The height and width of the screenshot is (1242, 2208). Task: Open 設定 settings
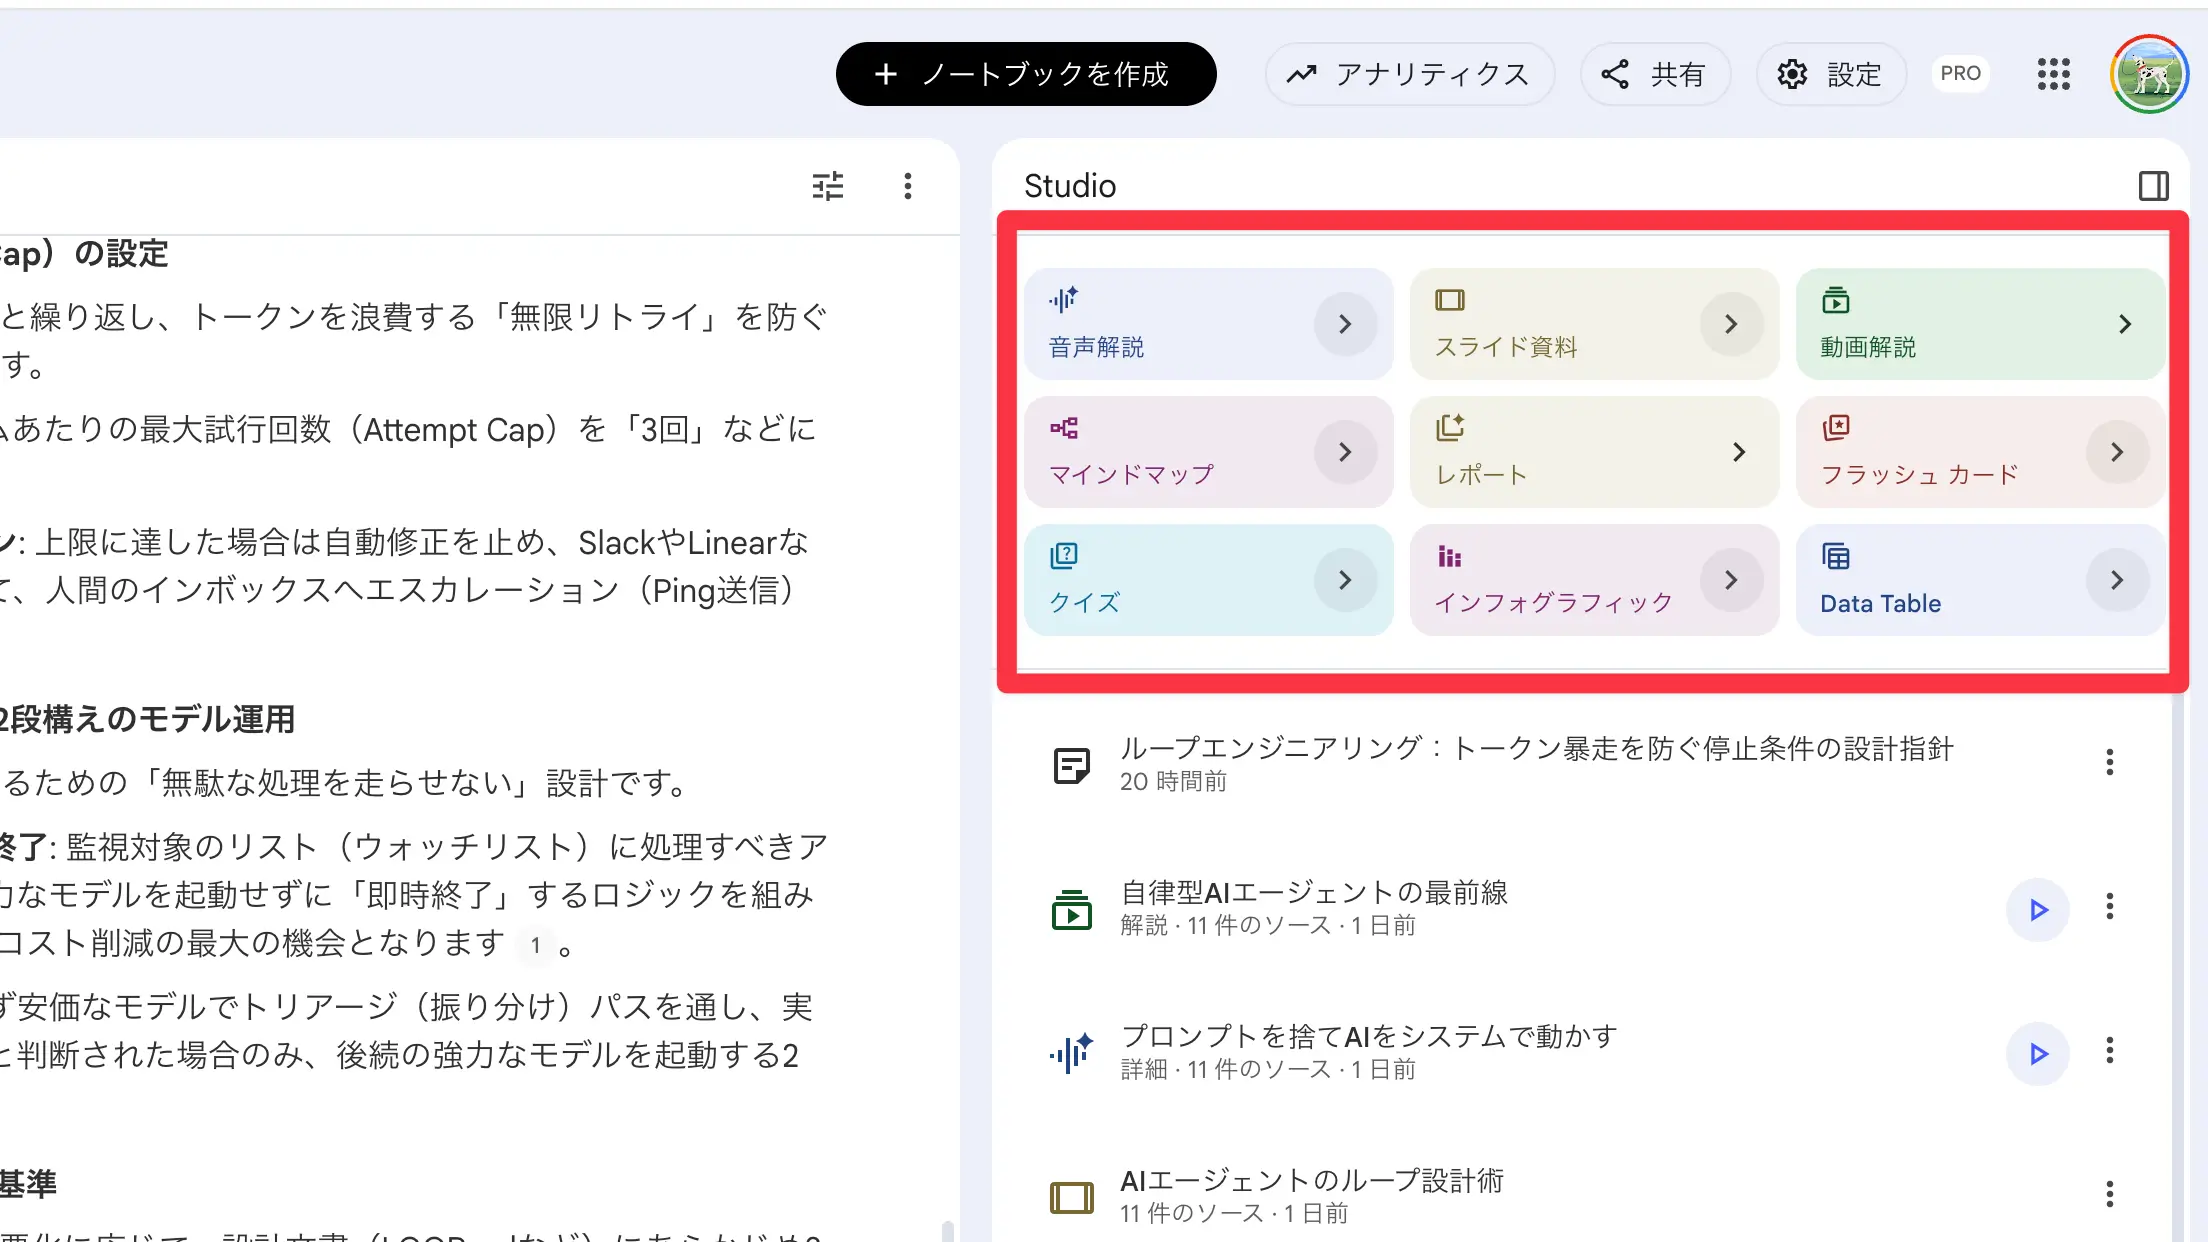click(x=1831, y=74)
